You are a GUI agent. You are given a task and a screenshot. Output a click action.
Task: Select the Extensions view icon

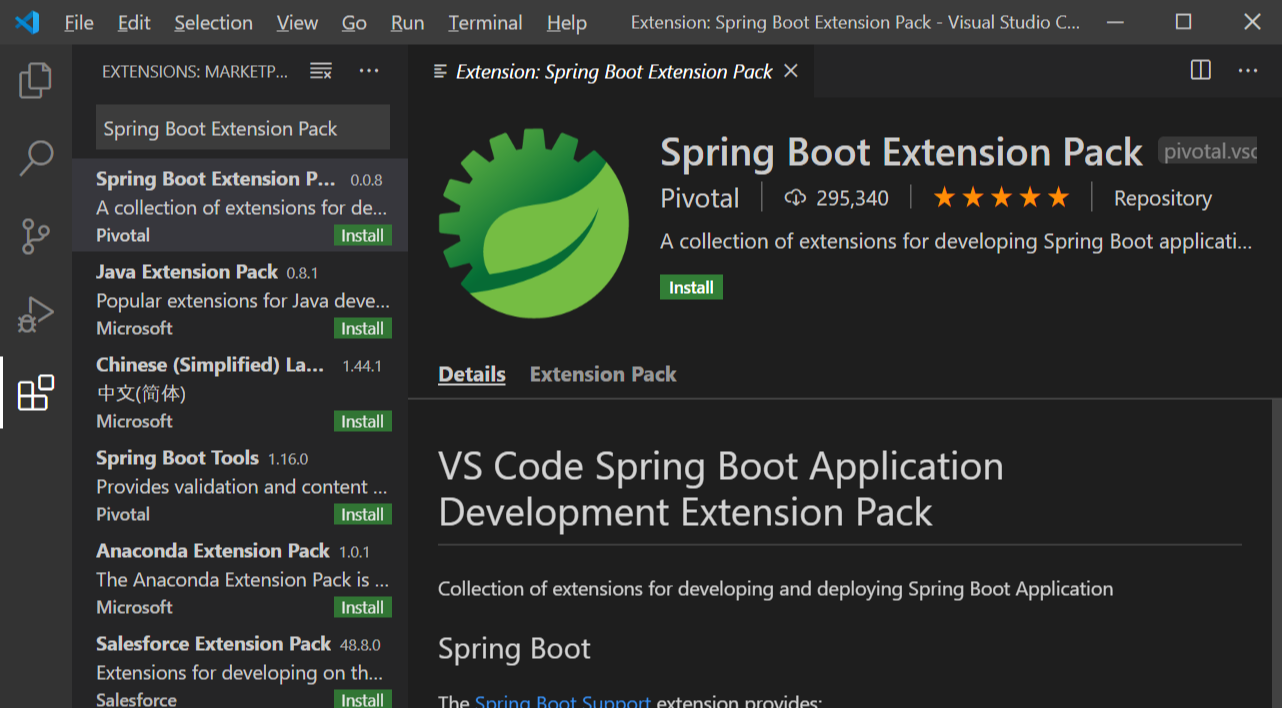(x=36, y=393)
